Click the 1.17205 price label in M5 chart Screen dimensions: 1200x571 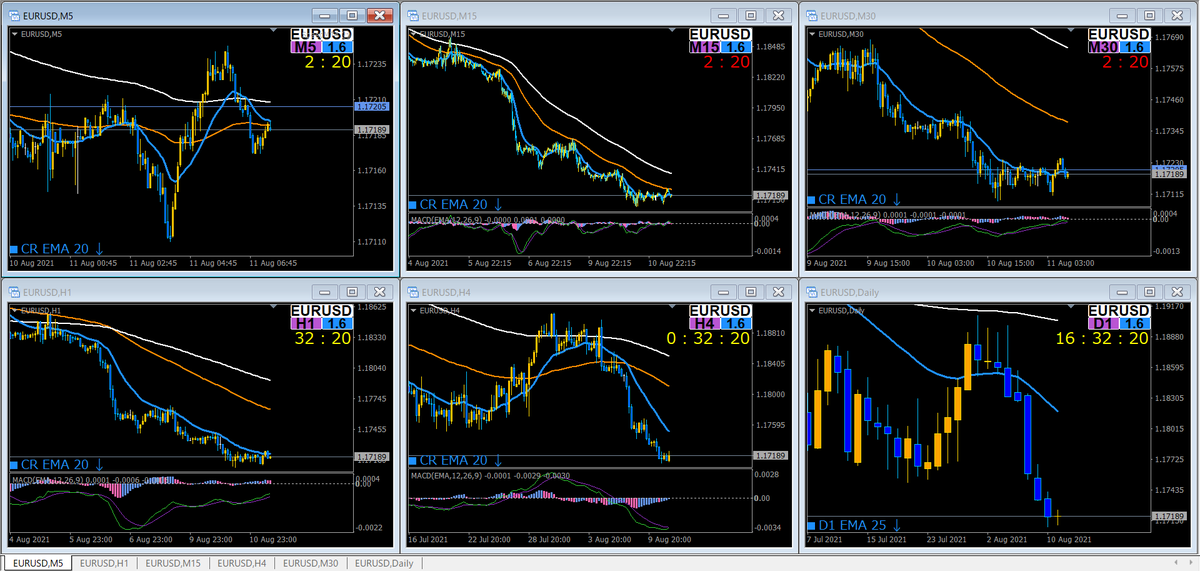(373, 106)
